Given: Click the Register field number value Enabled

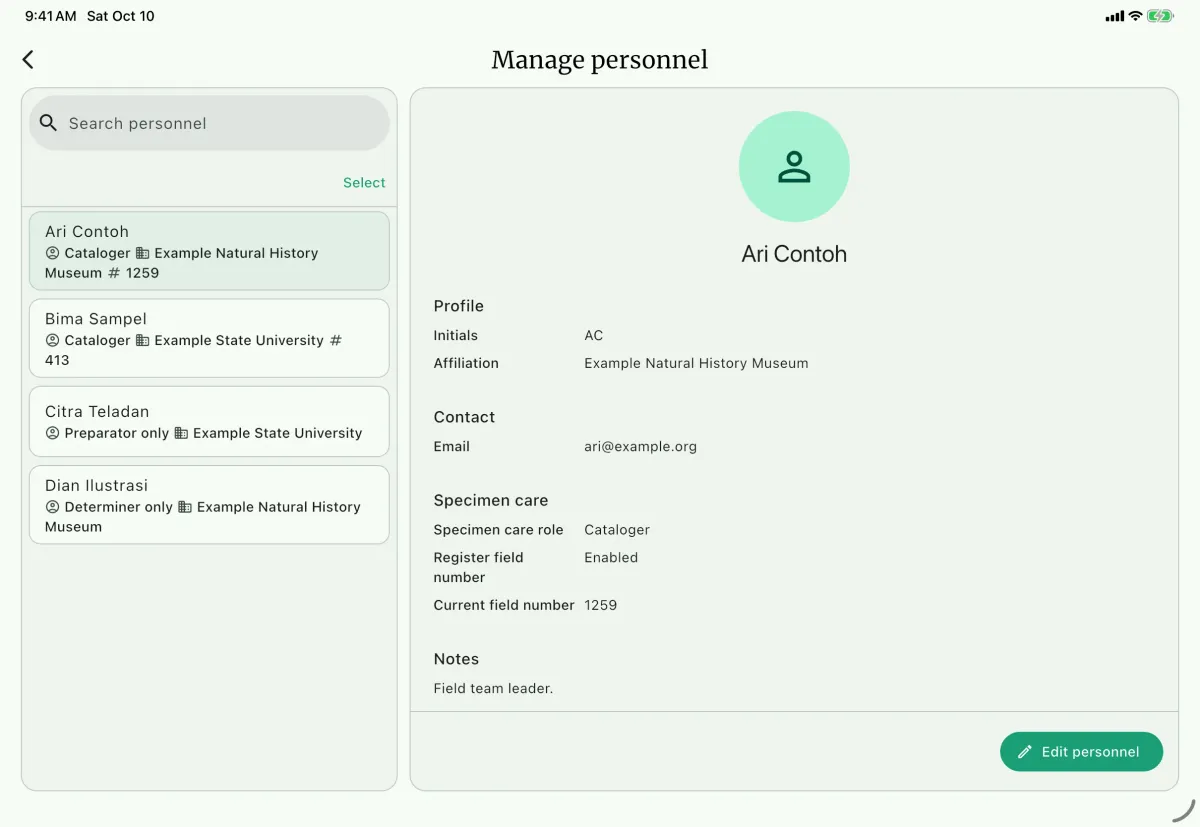Looking at the screenshot, I should pos(611,558).
